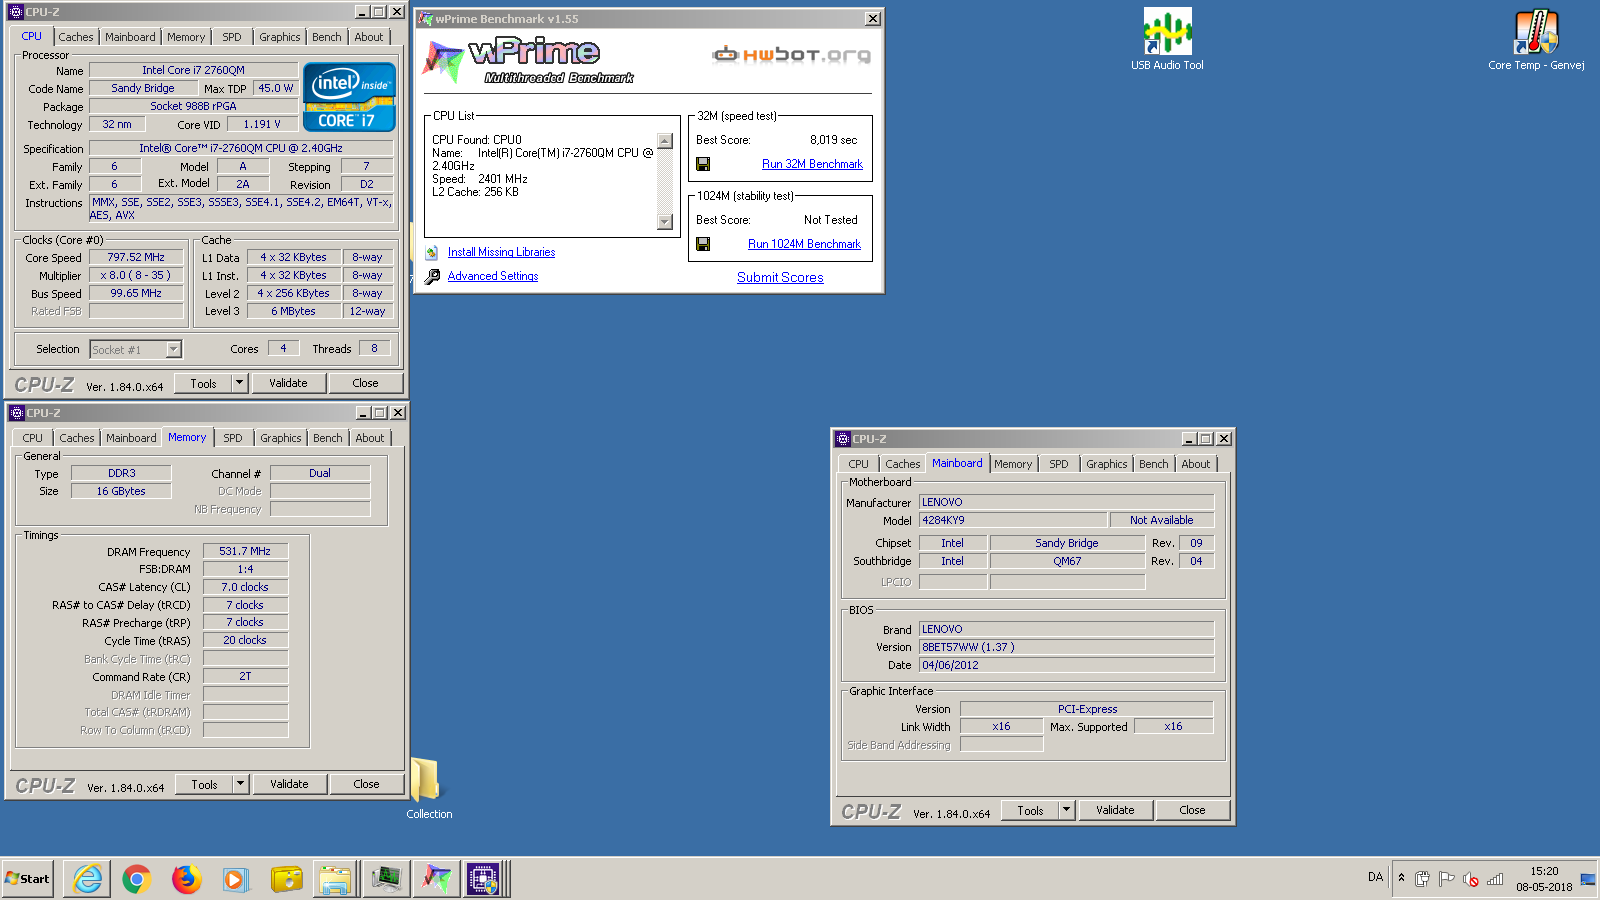Switch to wPrime via its taskbar button
The image size is (1600, 900).
tap(435, 879)
